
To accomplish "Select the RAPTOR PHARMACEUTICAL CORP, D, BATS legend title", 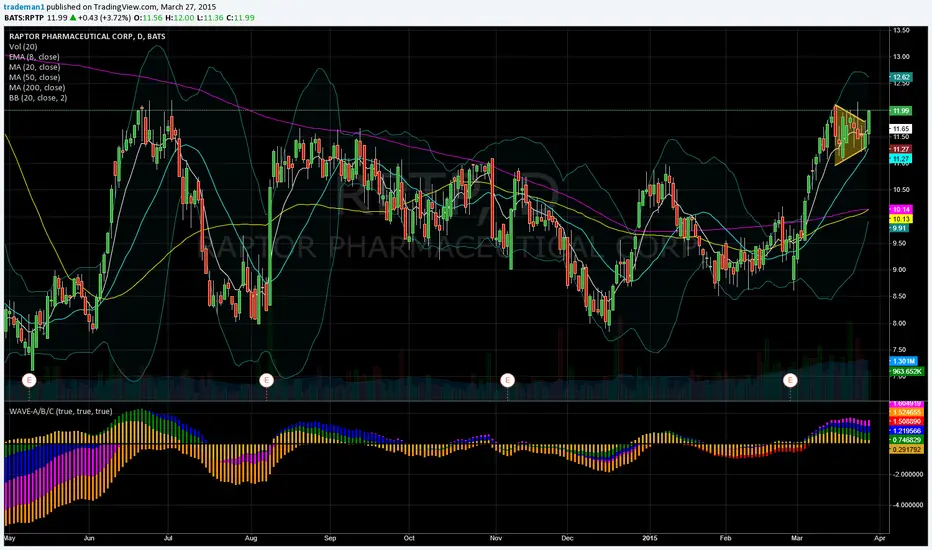I will coord(87,36).
